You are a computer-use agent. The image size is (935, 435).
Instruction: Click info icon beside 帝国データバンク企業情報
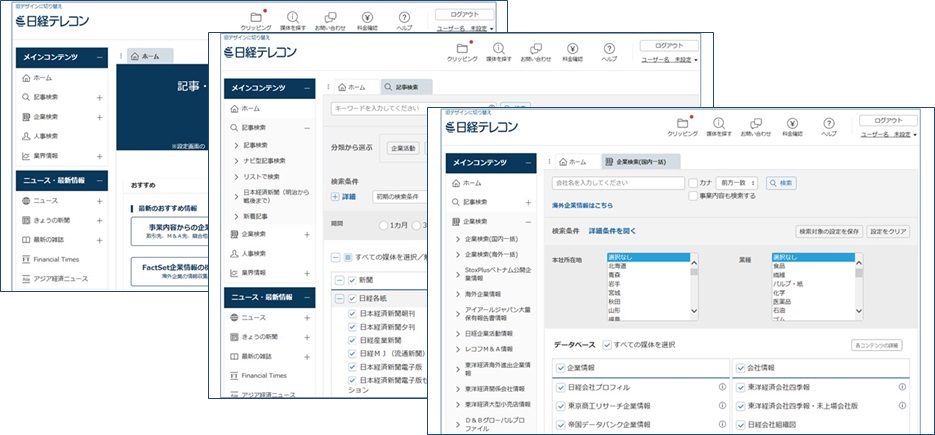(722, 424)
